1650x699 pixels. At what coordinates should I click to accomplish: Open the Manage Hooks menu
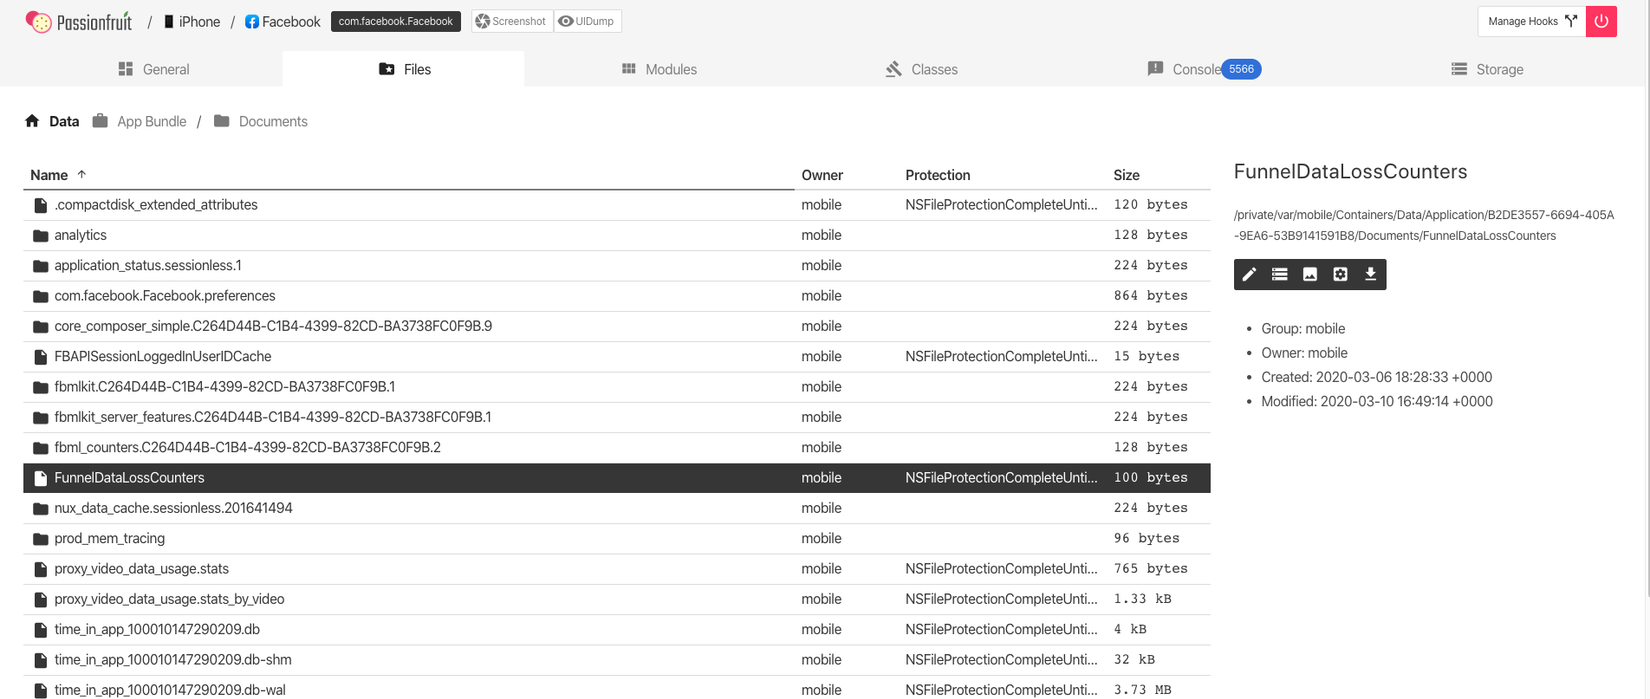pyautogui.click(x=1530, y=21)
